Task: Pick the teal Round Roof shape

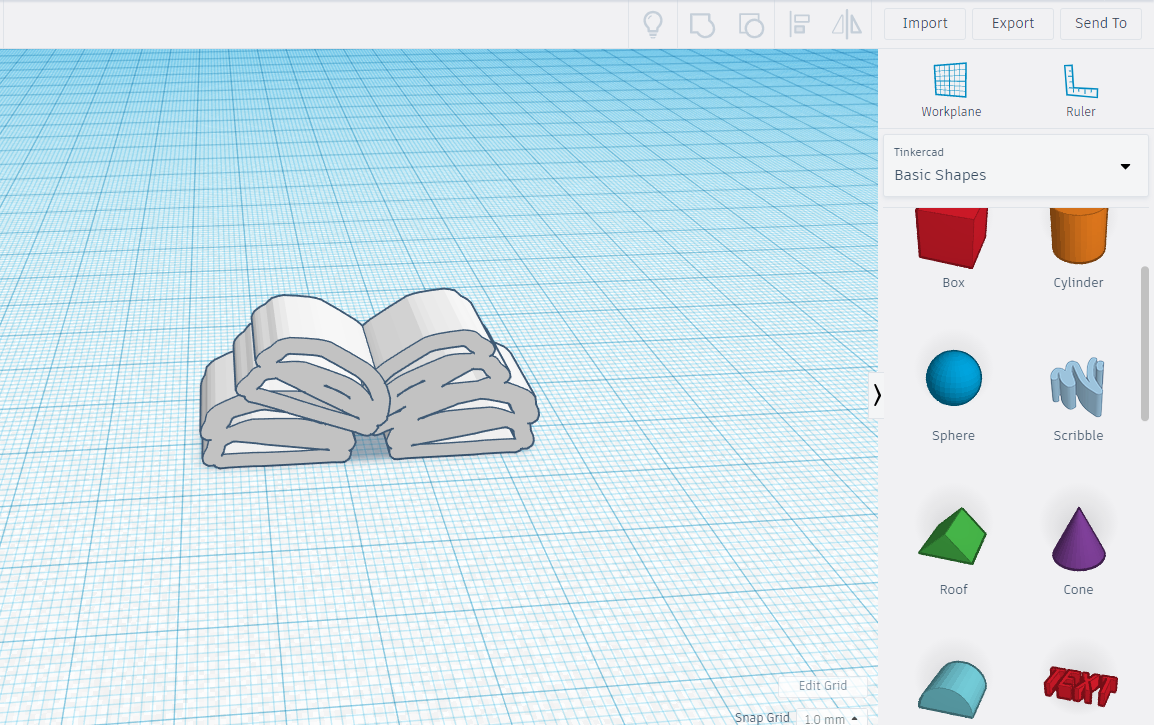Action: (952, 689)
